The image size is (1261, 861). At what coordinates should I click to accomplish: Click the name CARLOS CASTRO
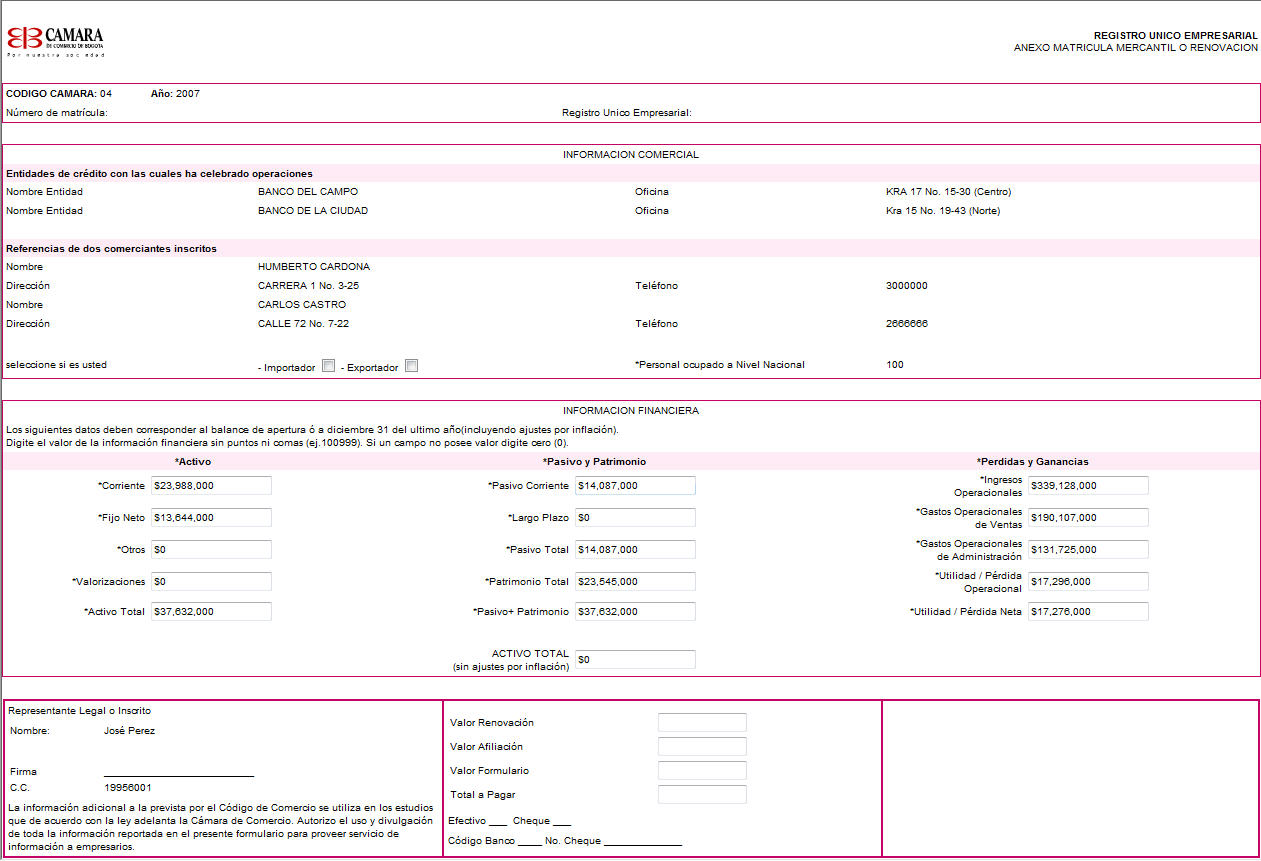click(302, 305)
